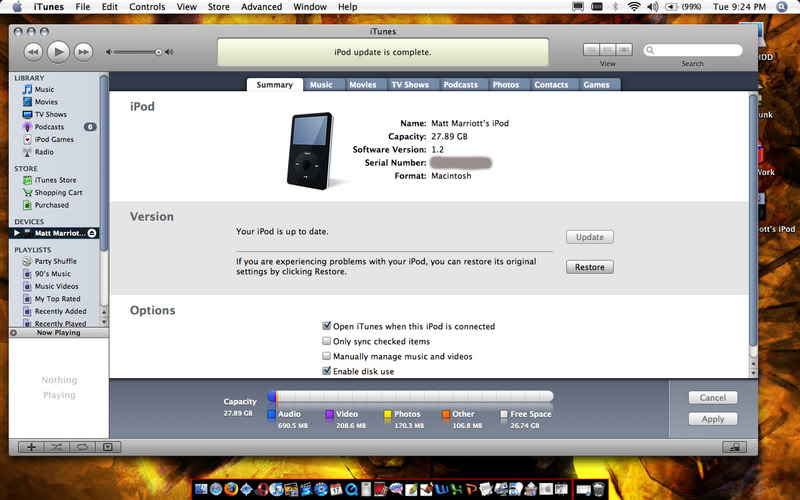This screenshot has height=500, width=800.
Task: Switch to the Games tab
Action: click(596, 85)
